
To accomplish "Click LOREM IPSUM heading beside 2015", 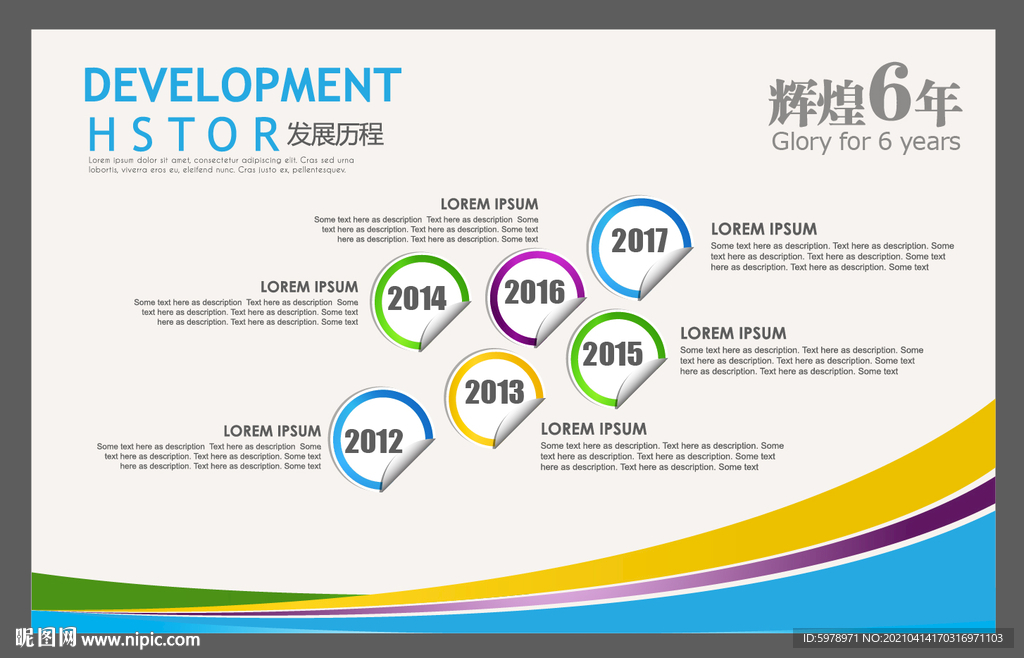I will click(733, 333).
